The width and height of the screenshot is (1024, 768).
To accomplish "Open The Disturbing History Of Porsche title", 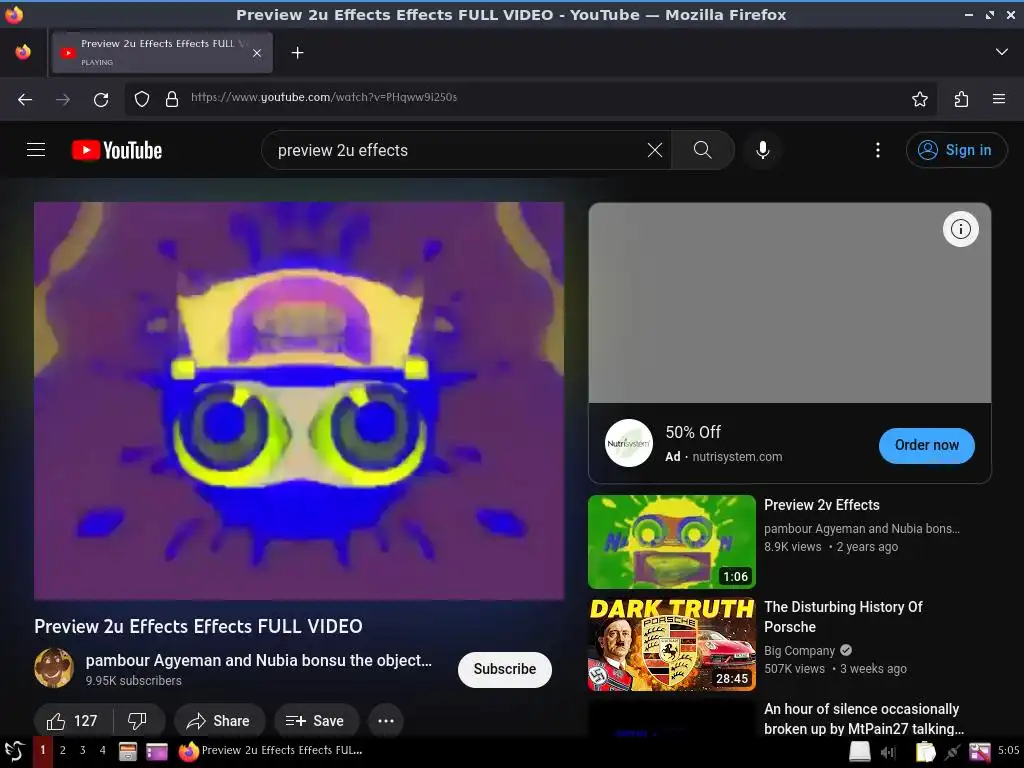I will click(843, 616).
